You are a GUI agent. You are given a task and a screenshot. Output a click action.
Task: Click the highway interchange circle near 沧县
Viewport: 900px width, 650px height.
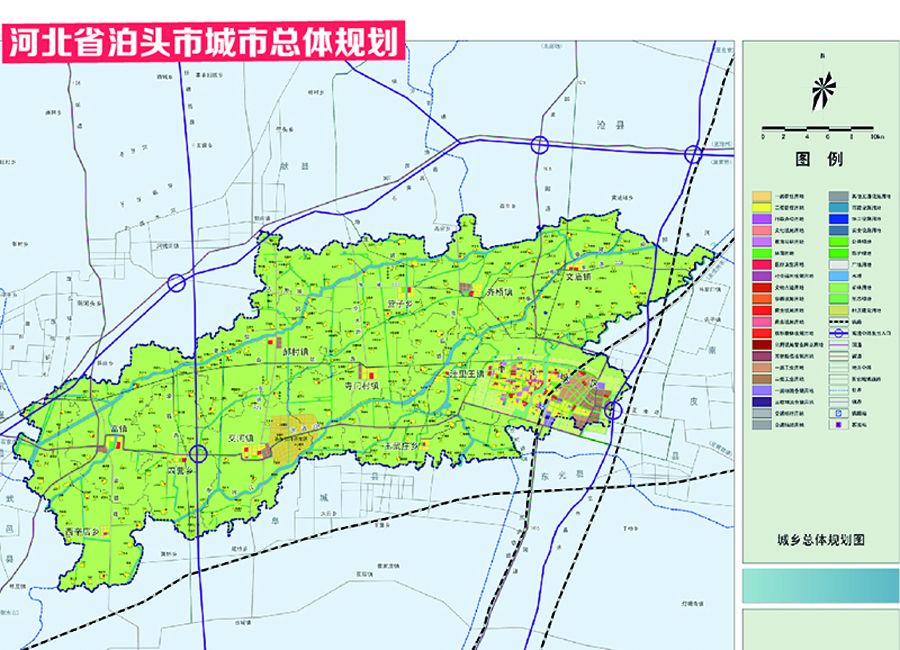pos(540,144)
